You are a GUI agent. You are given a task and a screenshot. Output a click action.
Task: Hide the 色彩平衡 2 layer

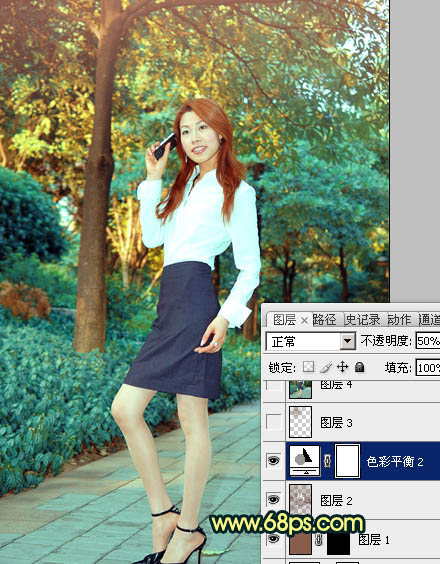[x=273, y=460]
